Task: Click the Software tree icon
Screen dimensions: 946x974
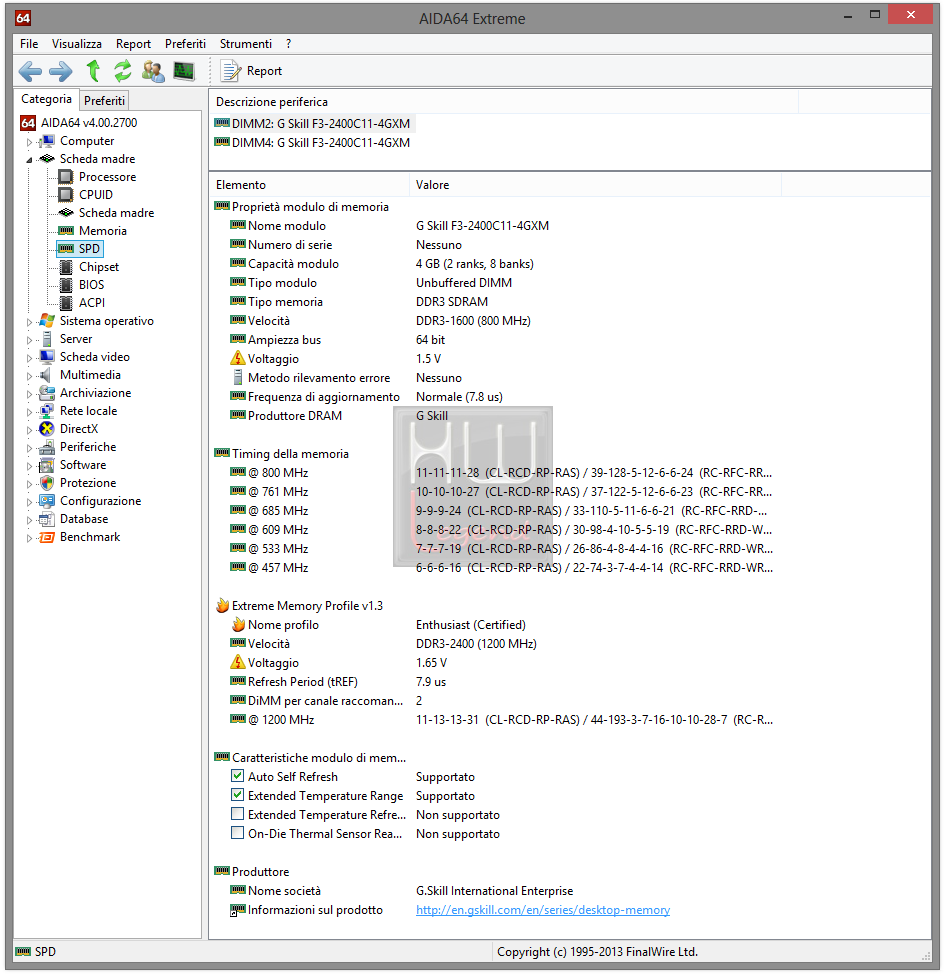Action: click(47, 465)
